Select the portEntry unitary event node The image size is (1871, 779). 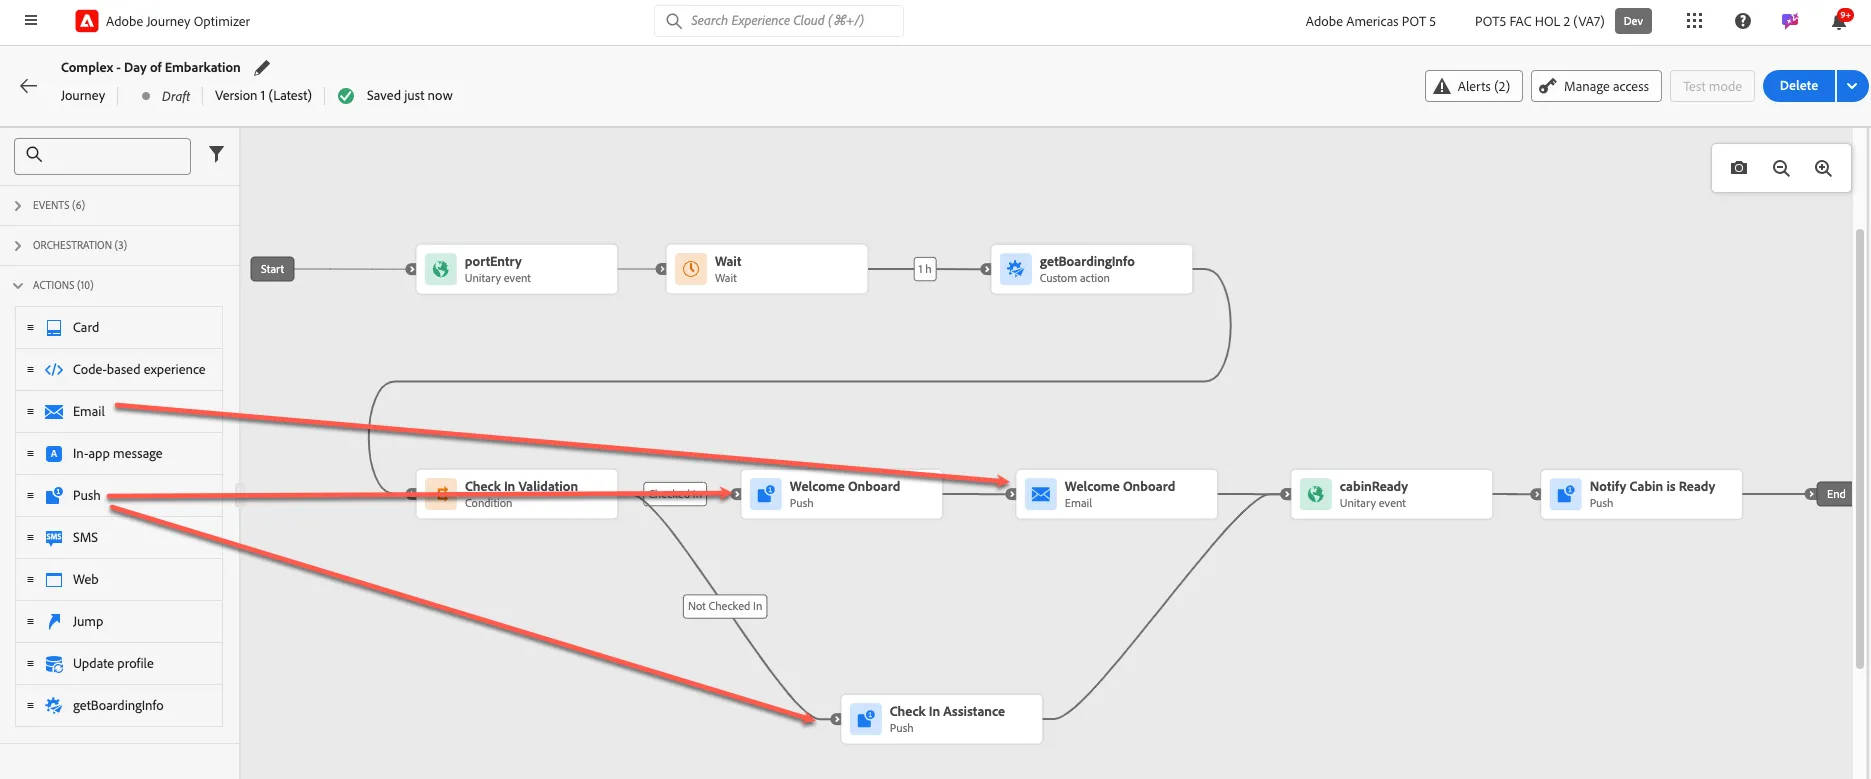click(517, 269)
